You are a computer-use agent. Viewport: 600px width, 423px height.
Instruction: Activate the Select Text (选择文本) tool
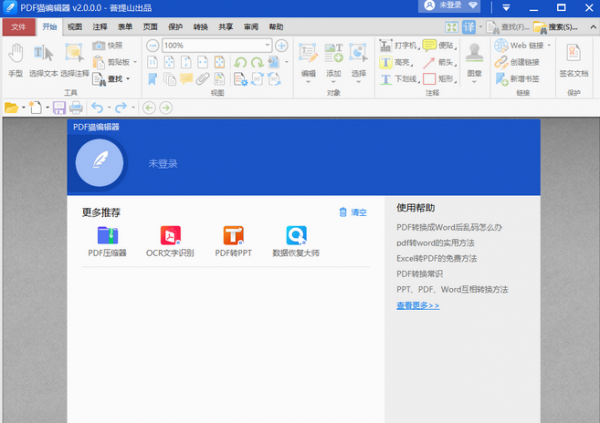pyautogui.click(x=43, y=60)
